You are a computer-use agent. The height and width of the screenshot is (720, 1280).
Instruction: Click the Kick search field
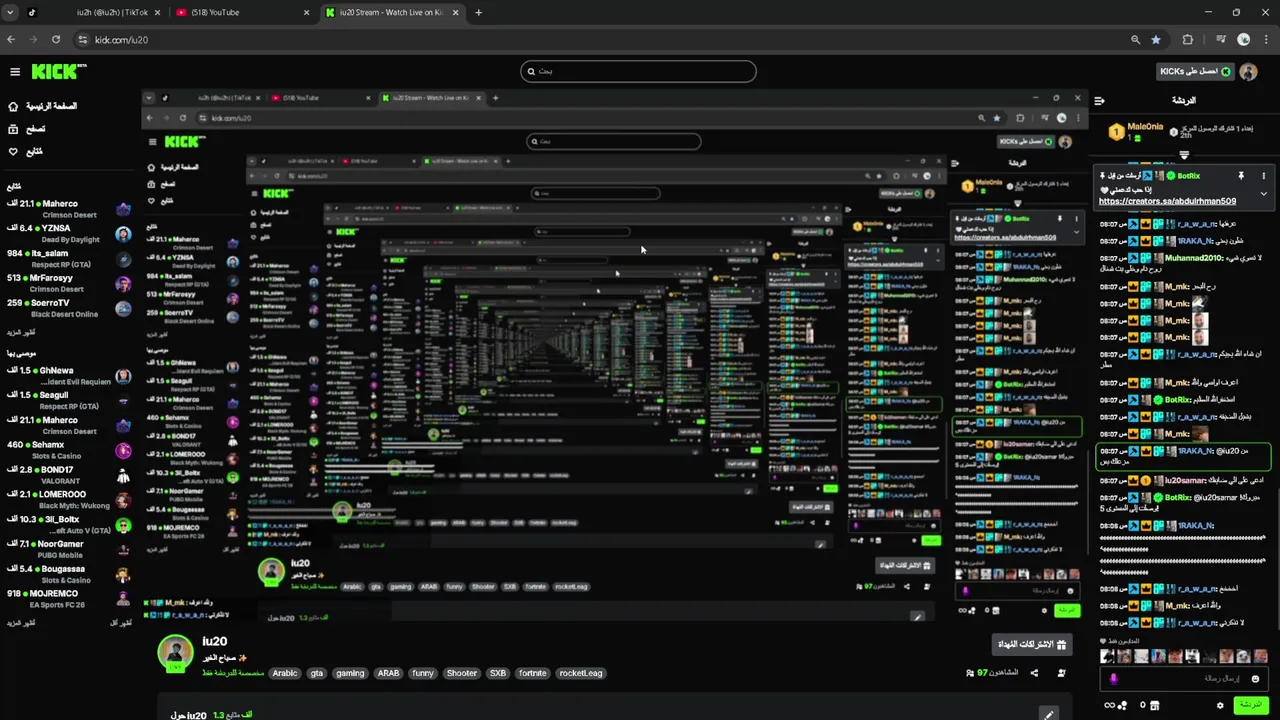click(x=638, y=71)
